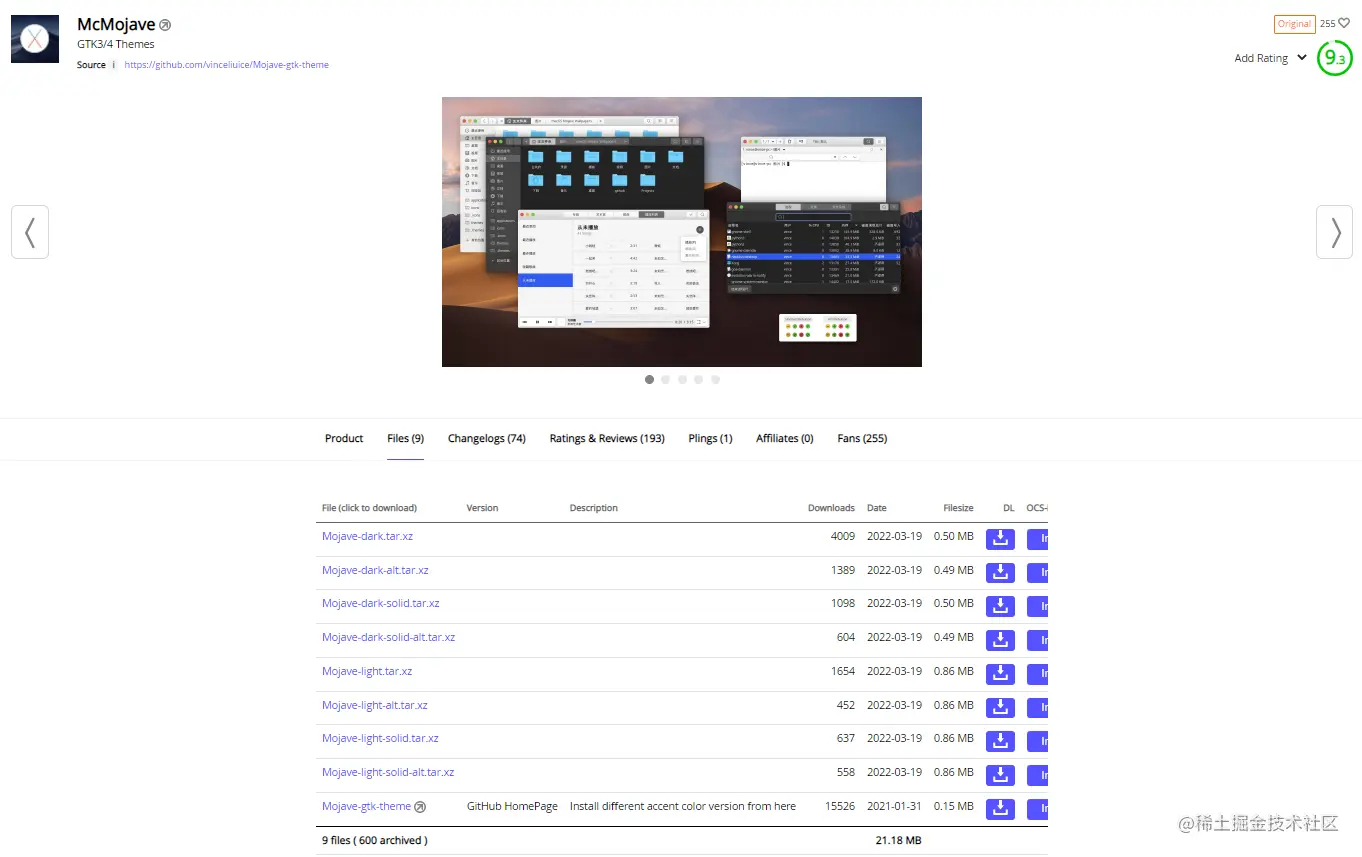Show the previous screenshot with left arrow
The image size is (1362, 857).
tap(30, 232)
